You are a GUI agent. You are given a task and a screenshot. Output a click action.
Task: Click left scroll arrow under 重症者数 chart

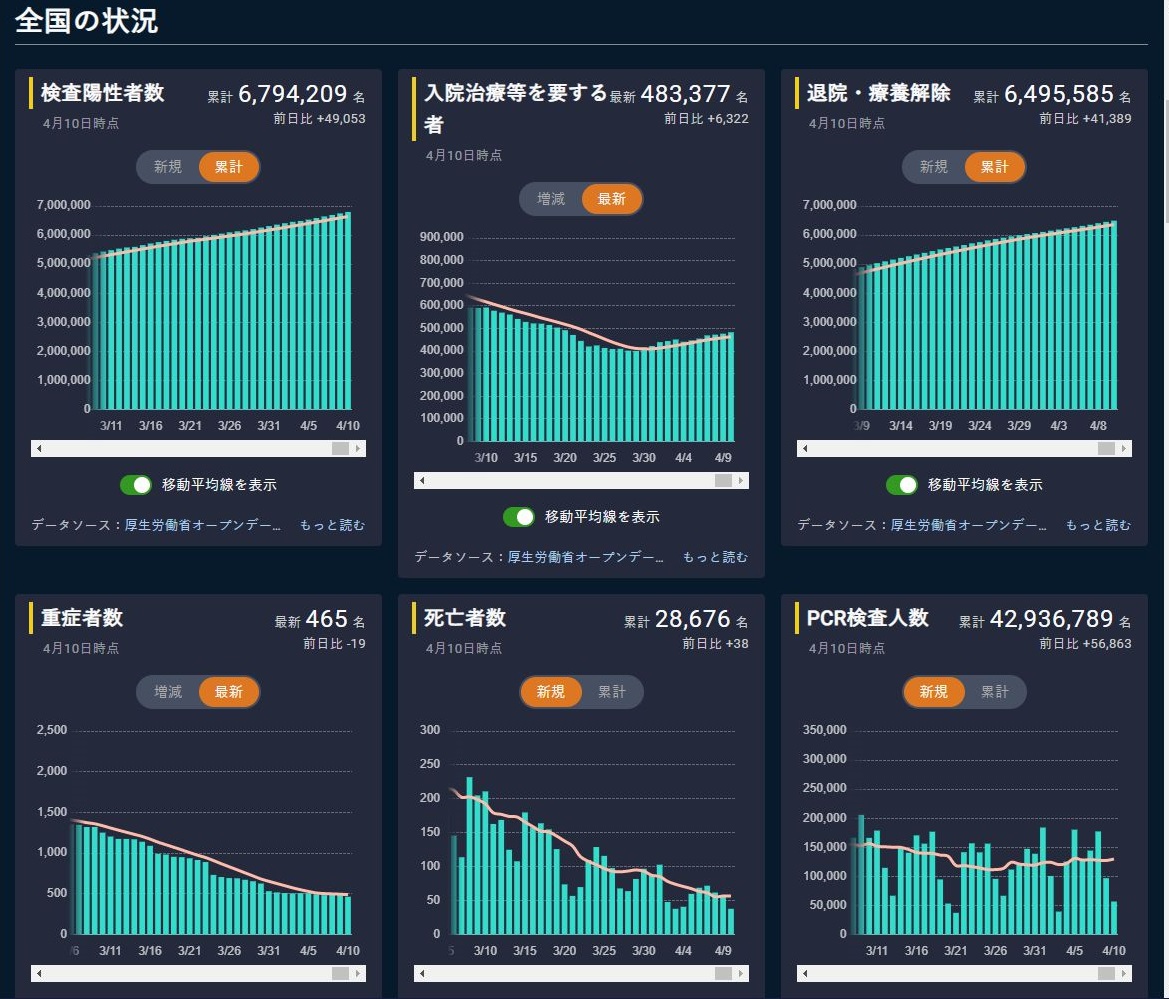pyautogui.click(x=39, y=973)
